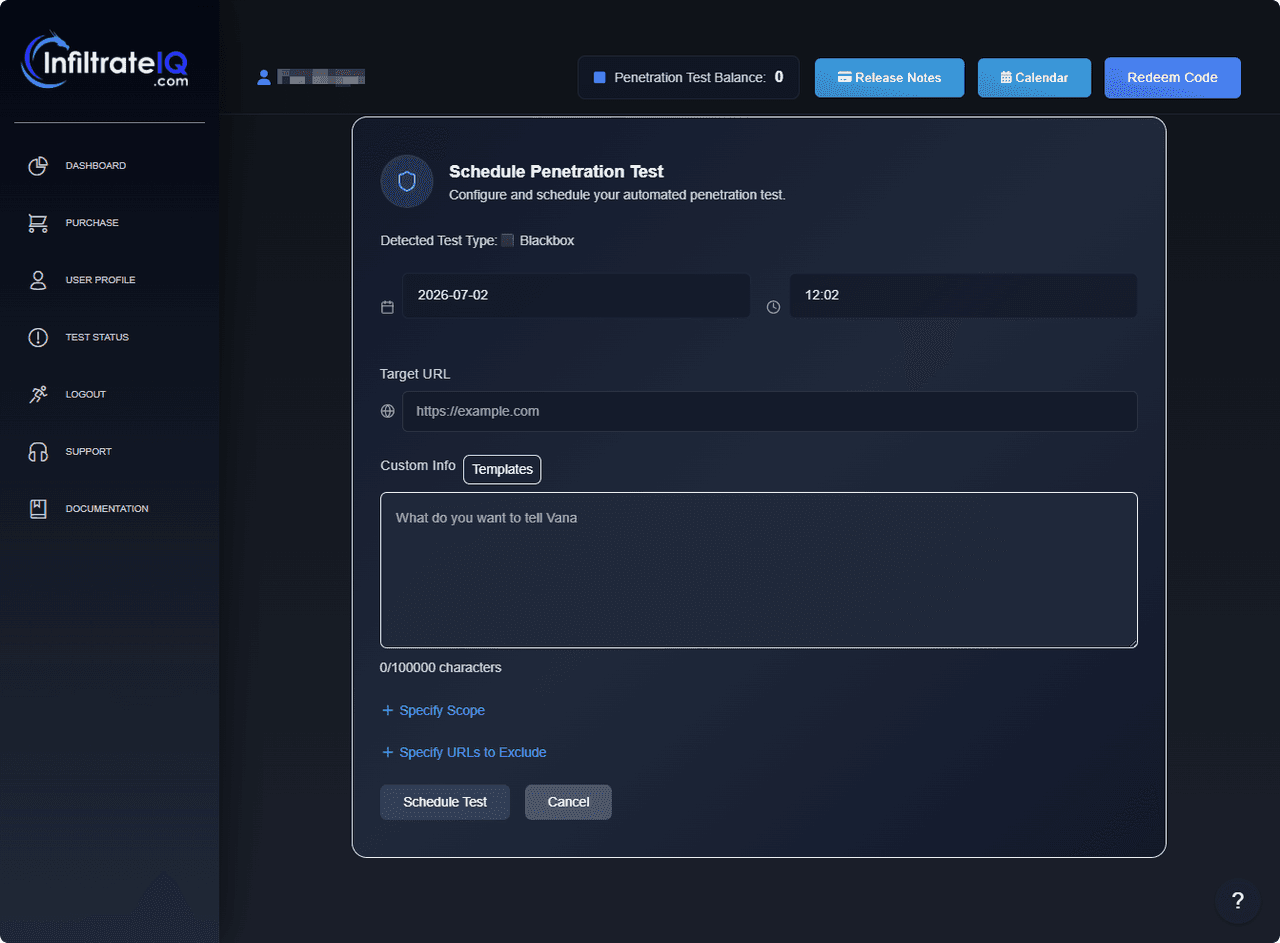Cancel the penetration test scheduling
The width and height of the screenshot is (1280, 943).
click(x=568, y=802)
